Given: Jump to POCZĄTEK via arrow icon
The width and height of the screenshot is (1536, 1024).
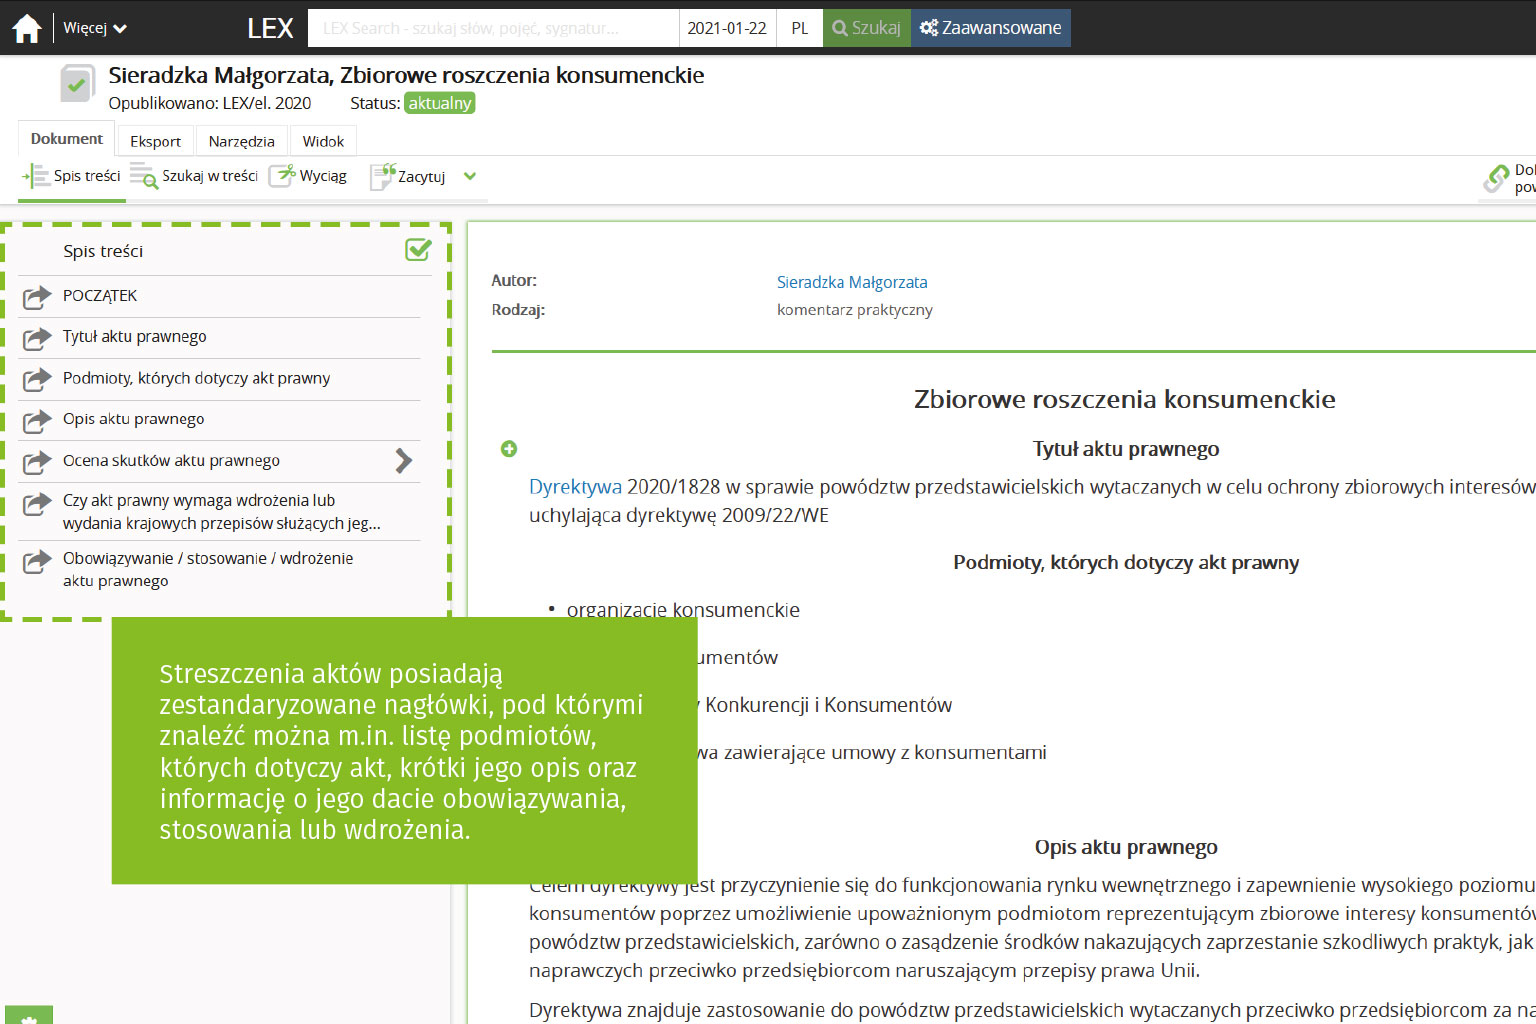Looking at the screenshot, I should pyautogui.click(x=37, y=297).
